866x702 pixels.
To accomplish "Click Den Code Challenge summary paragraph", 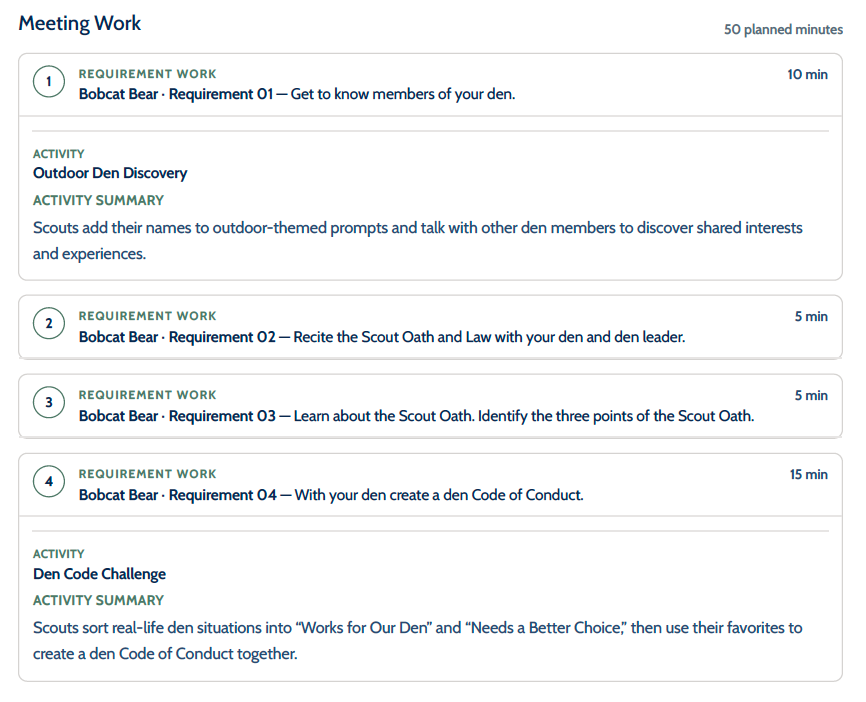I will 418,641.
